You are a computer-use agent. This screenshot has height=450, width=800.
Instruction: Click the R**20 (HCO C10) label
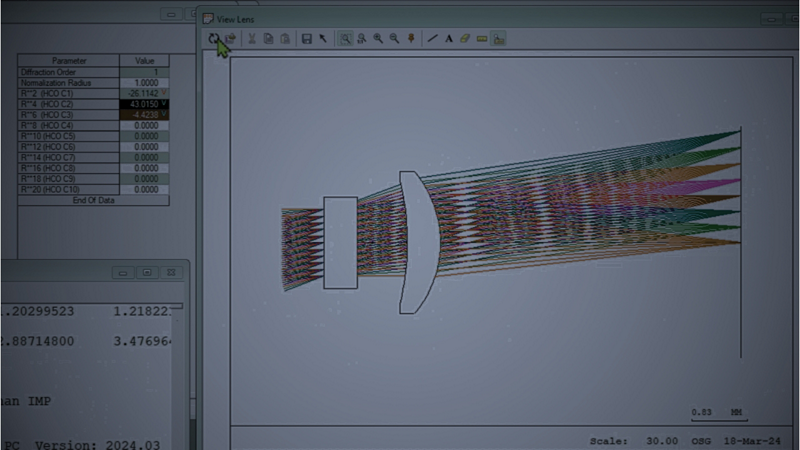pyautogui.click(x=69, y=190)
